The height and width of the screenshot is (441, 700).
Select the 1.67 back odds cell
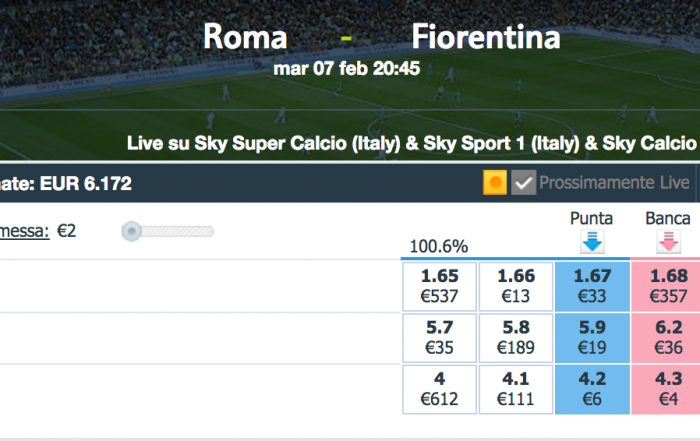(592, 286)
